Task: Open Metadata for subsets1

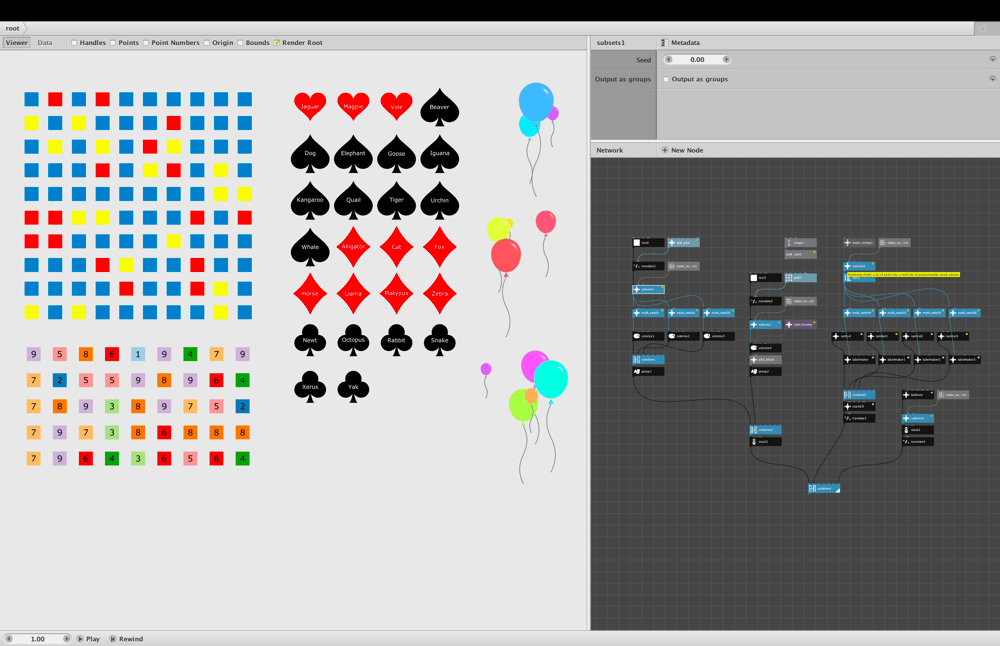Action: click(x=680, y=43)
